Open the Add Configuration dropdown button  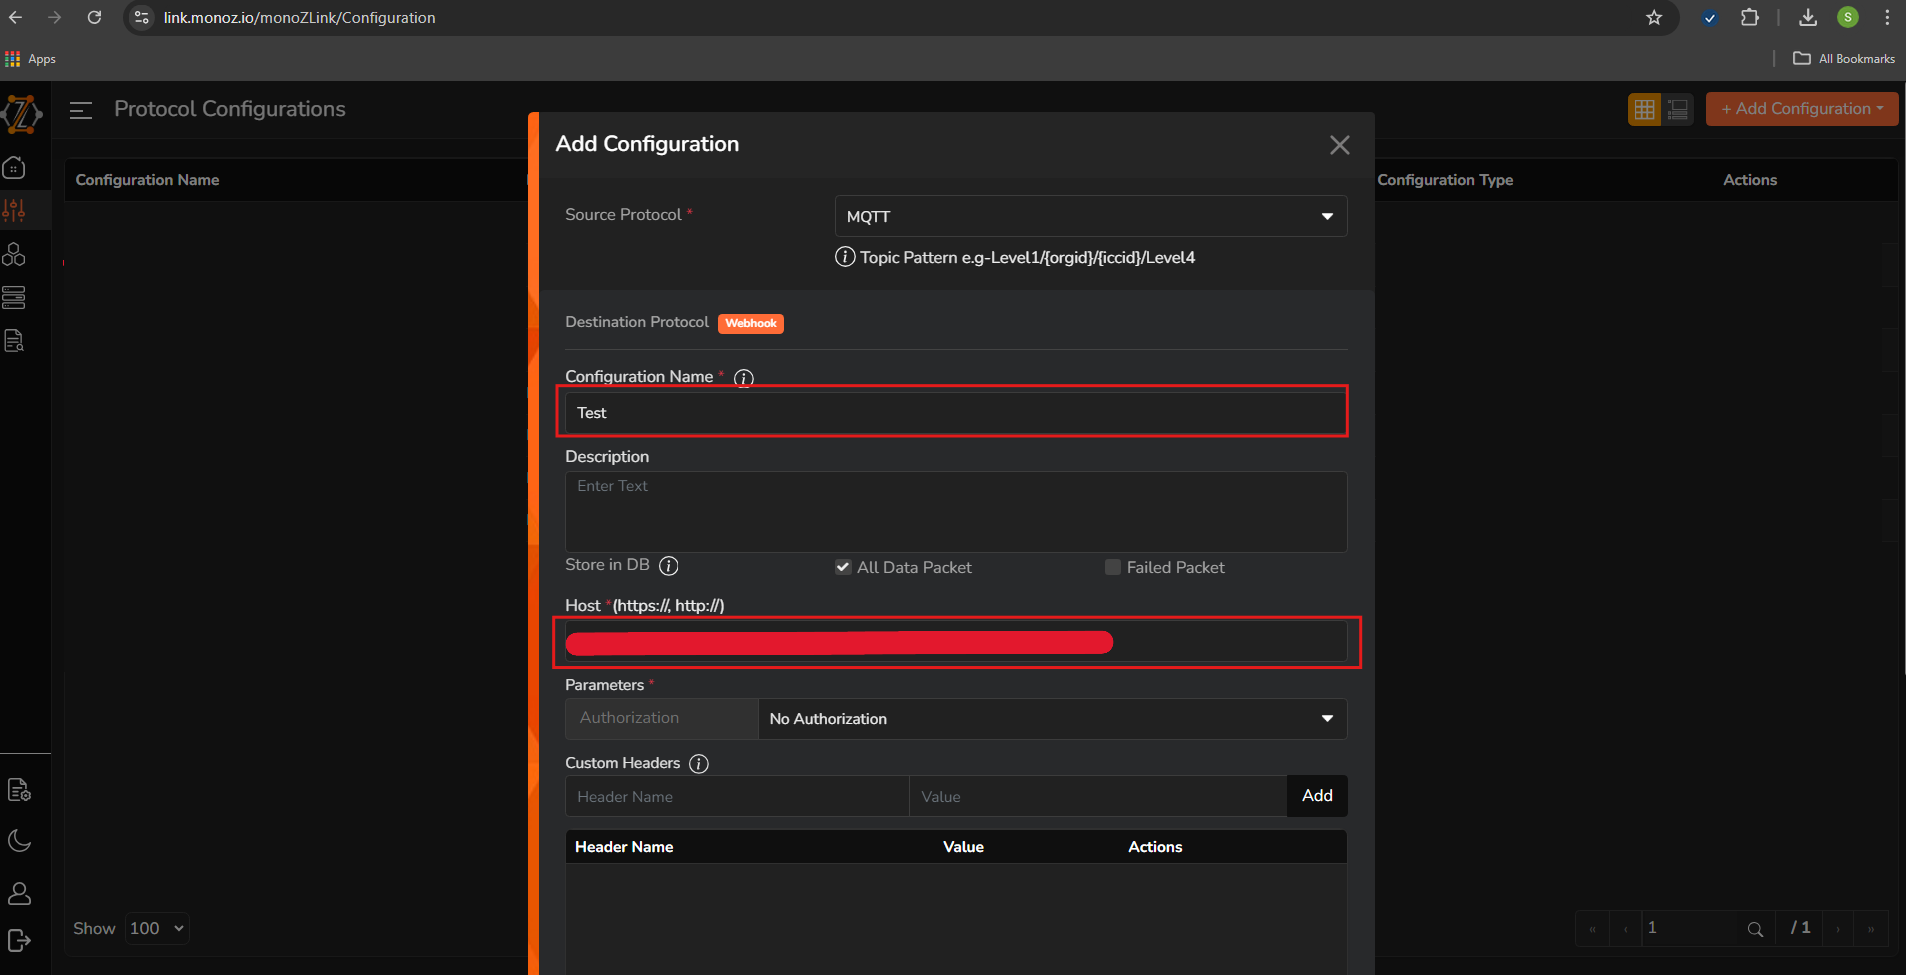pos(1801,109)
